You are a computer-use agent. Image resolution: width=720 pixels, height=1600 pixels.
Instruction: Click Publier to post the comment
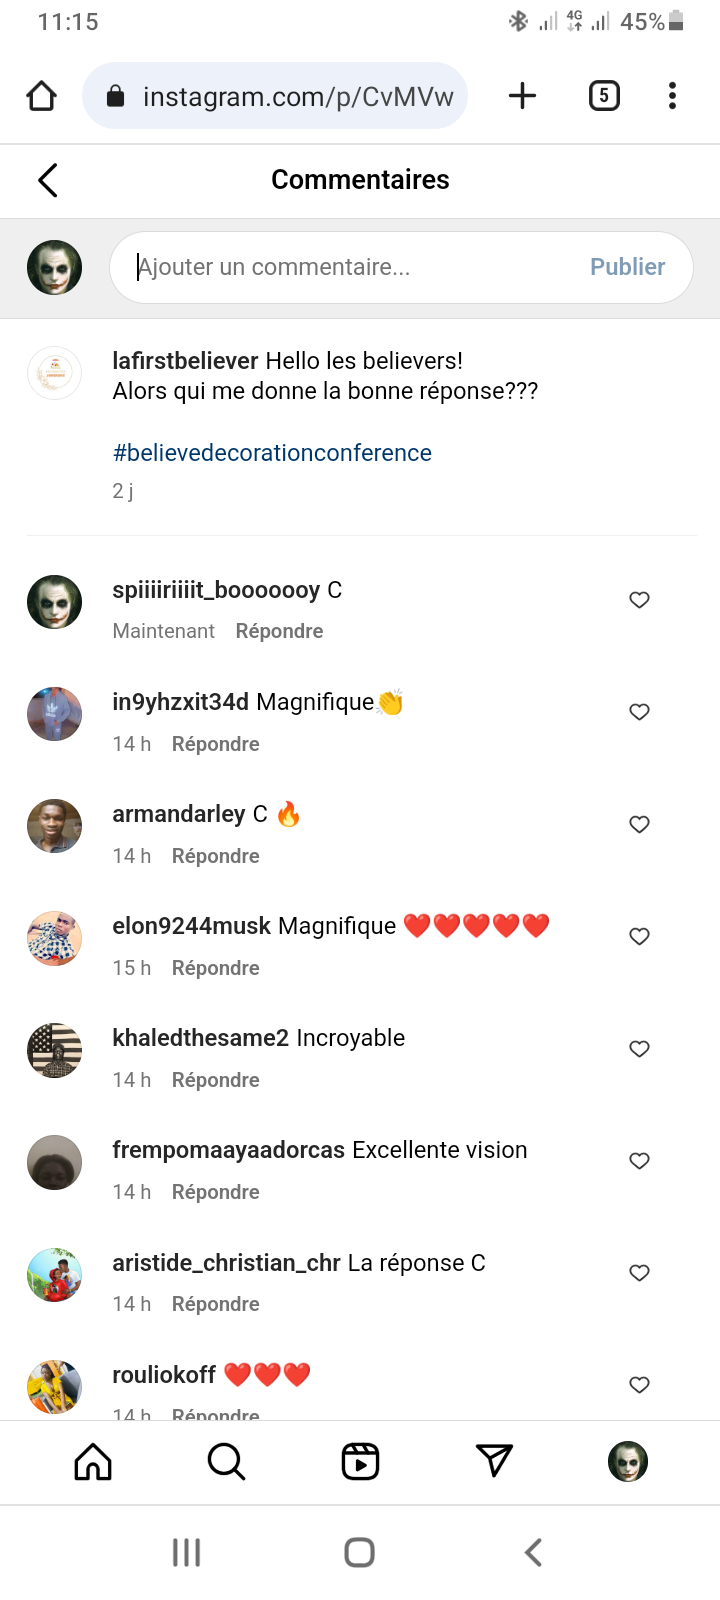627,267
